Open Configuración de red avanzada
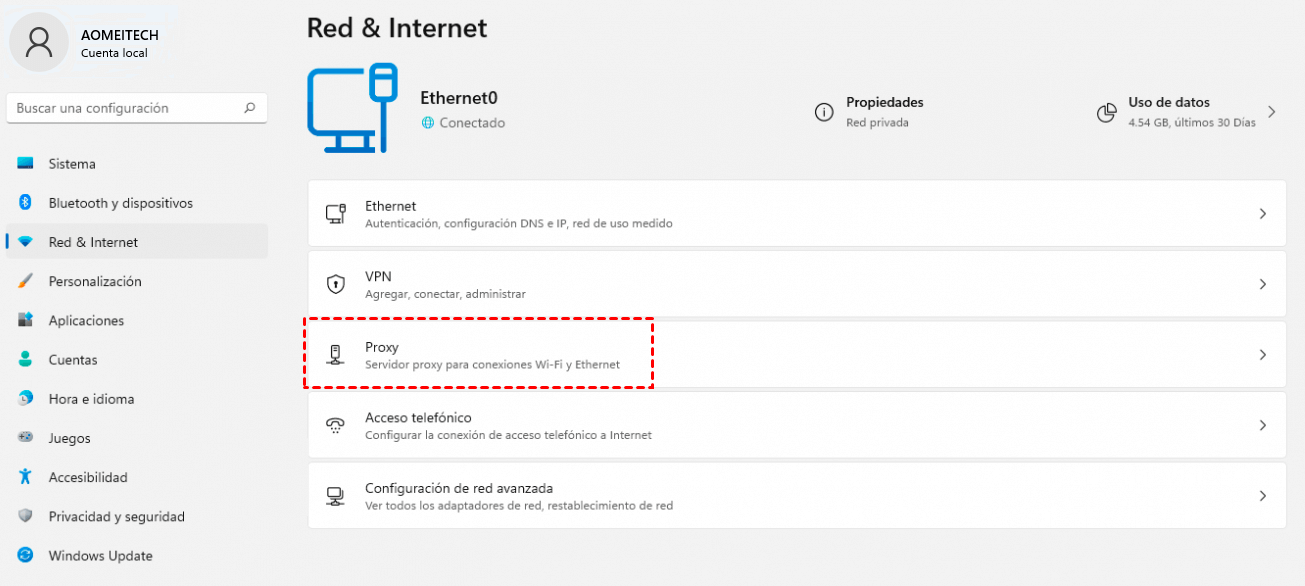 797,494
